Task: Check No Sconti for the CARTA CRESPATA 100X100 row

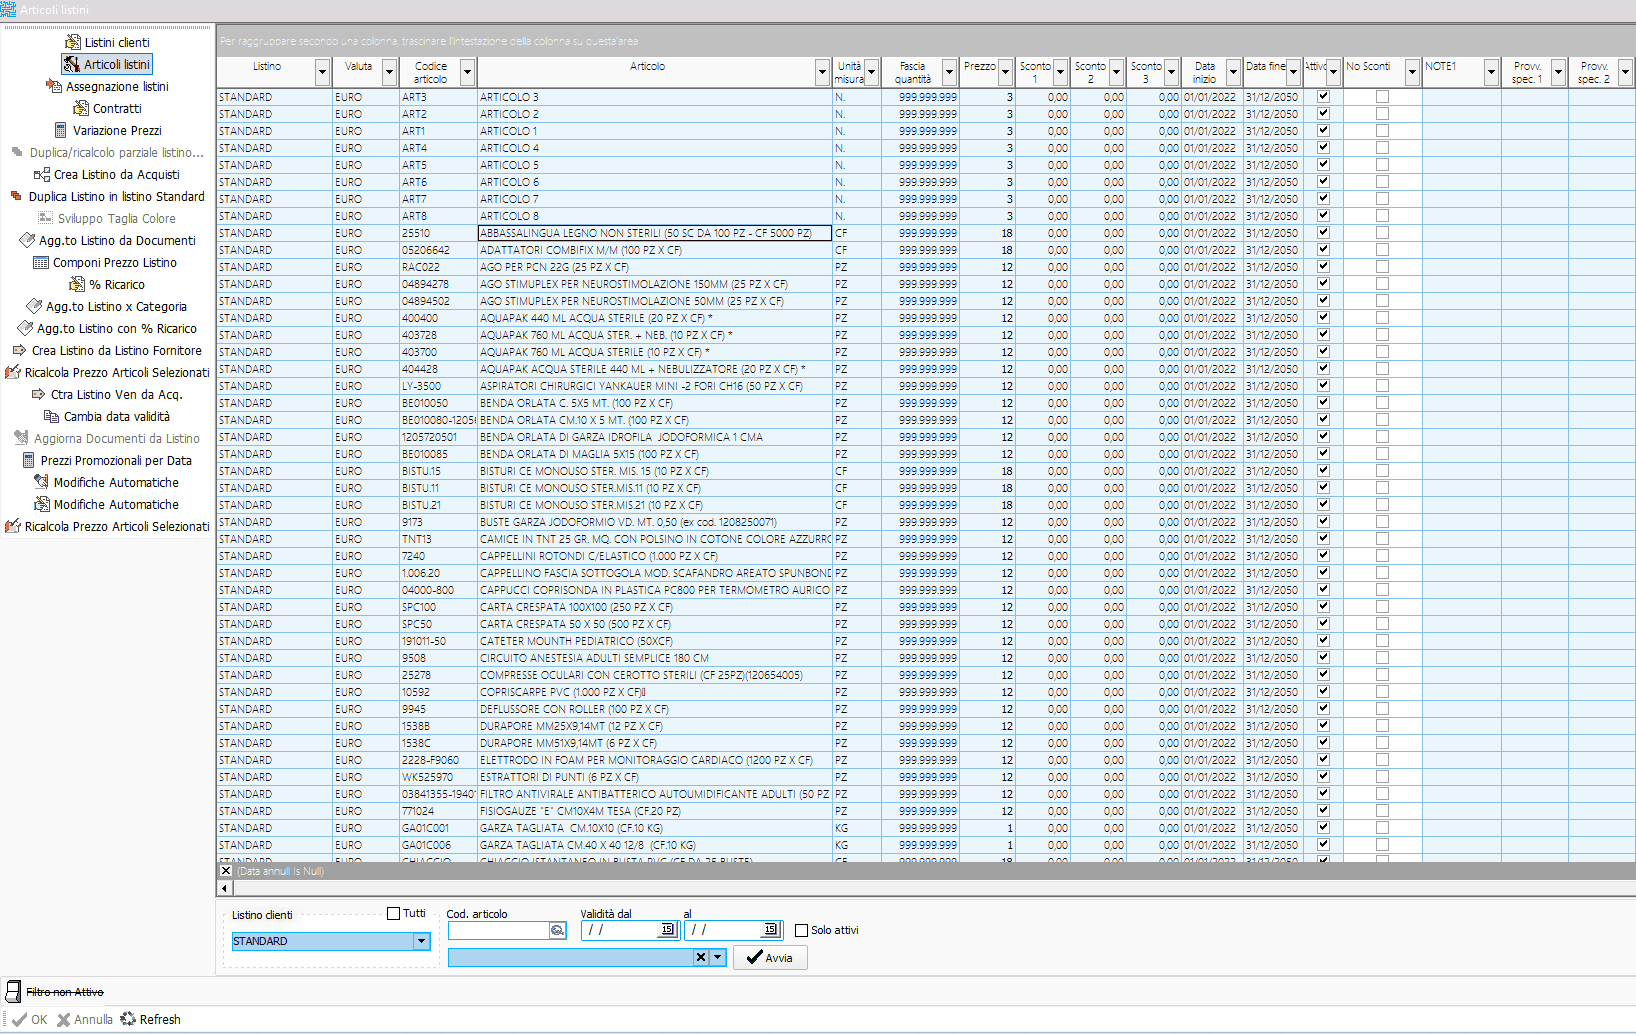Action: 1382,607
